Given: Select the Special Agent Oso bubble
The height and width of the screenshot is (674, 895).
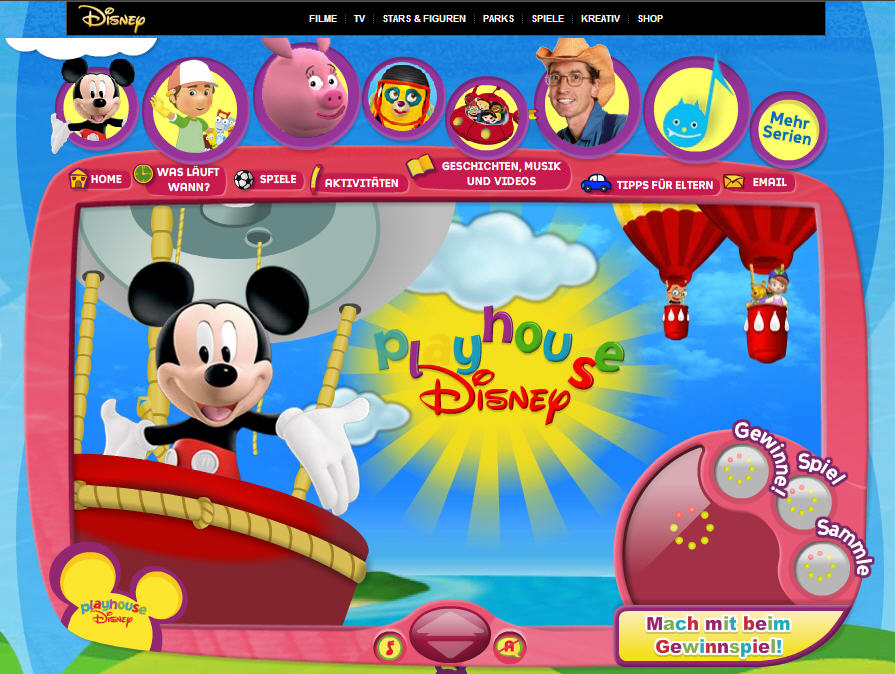Looking at the screenshot, I should click(404, 98).
